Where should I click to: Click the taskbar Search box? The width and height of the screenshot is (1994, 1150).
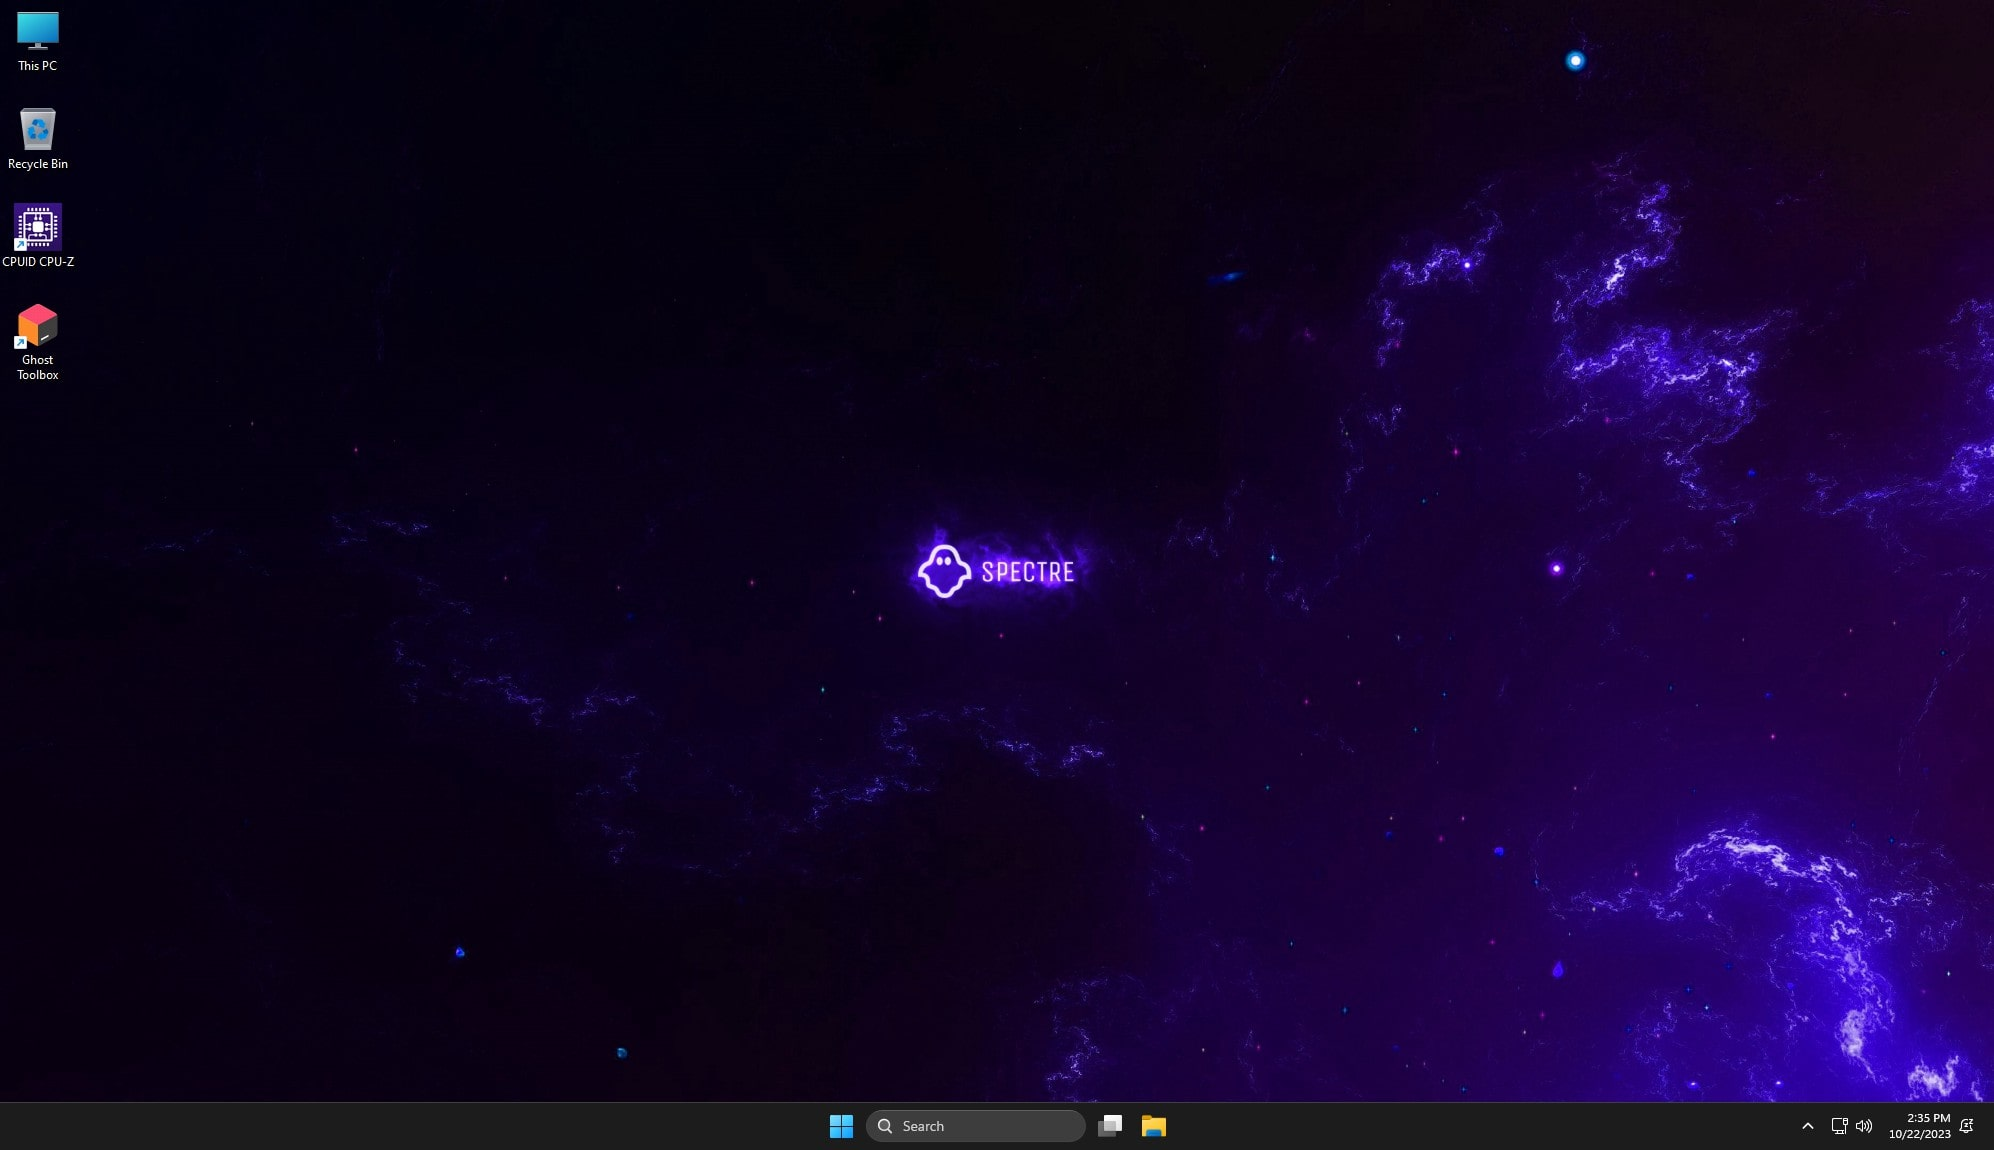975,1126
